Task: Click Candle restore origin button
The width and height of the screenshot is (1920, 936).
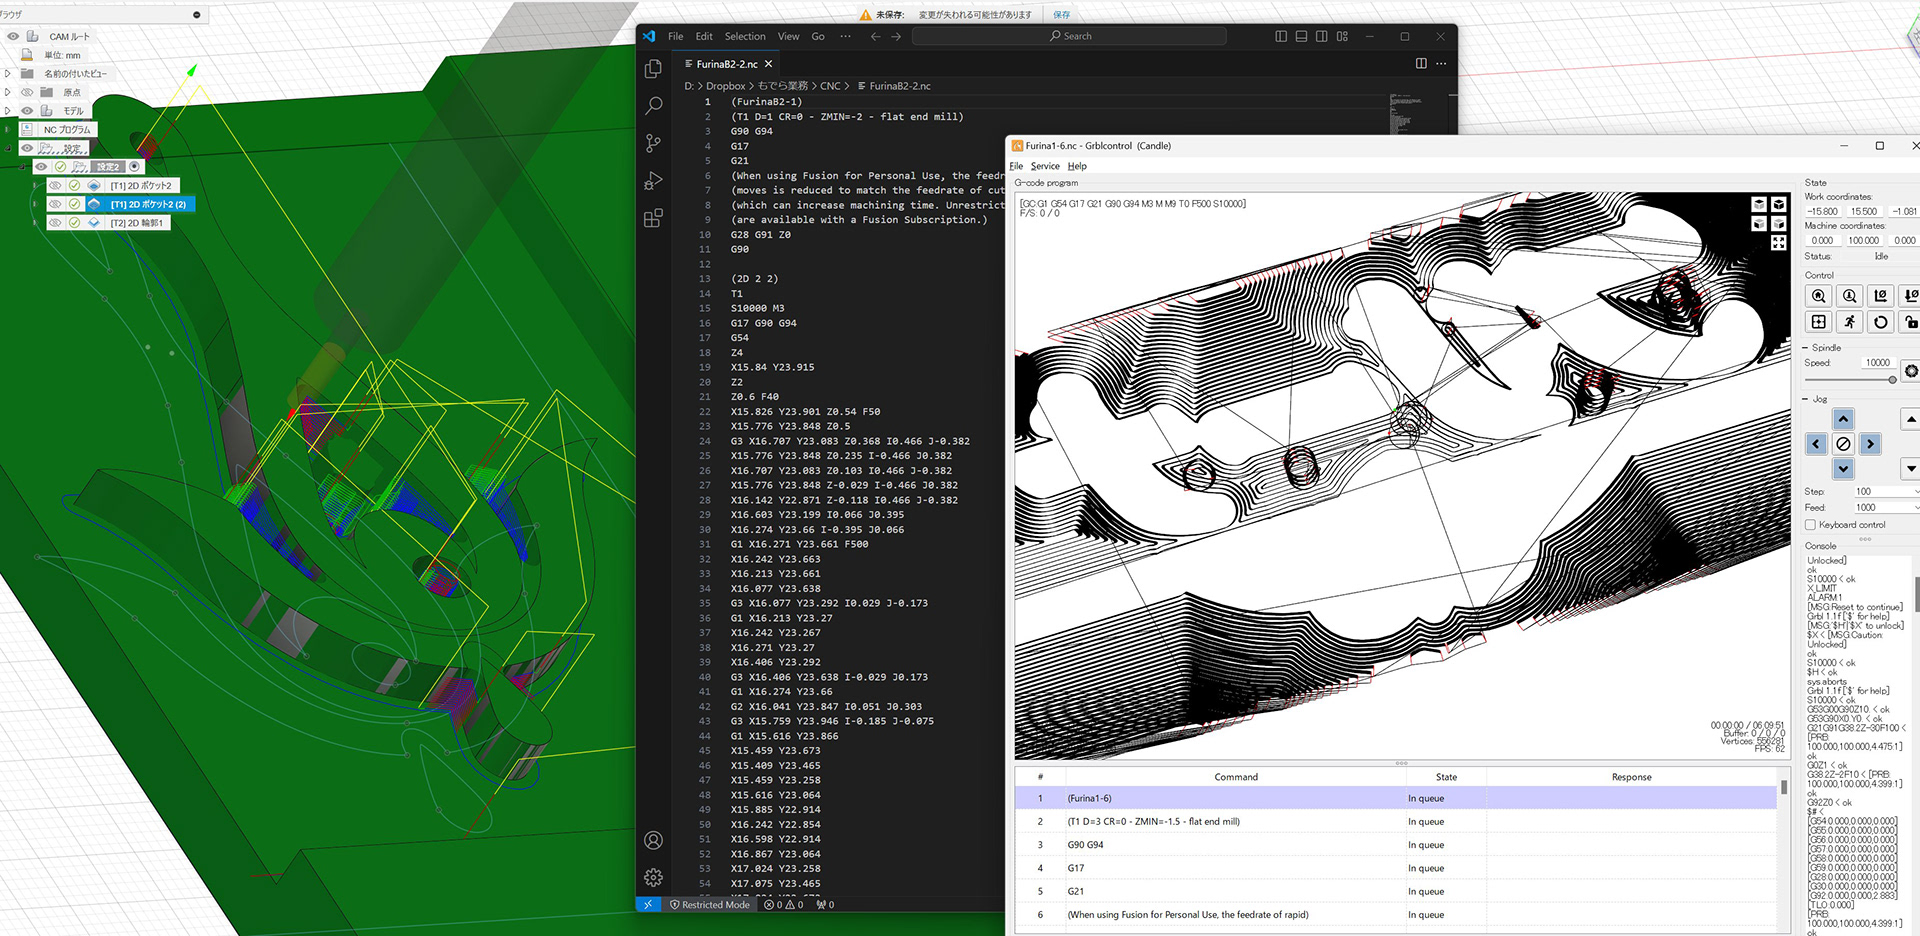Action: coord(1818,322)
